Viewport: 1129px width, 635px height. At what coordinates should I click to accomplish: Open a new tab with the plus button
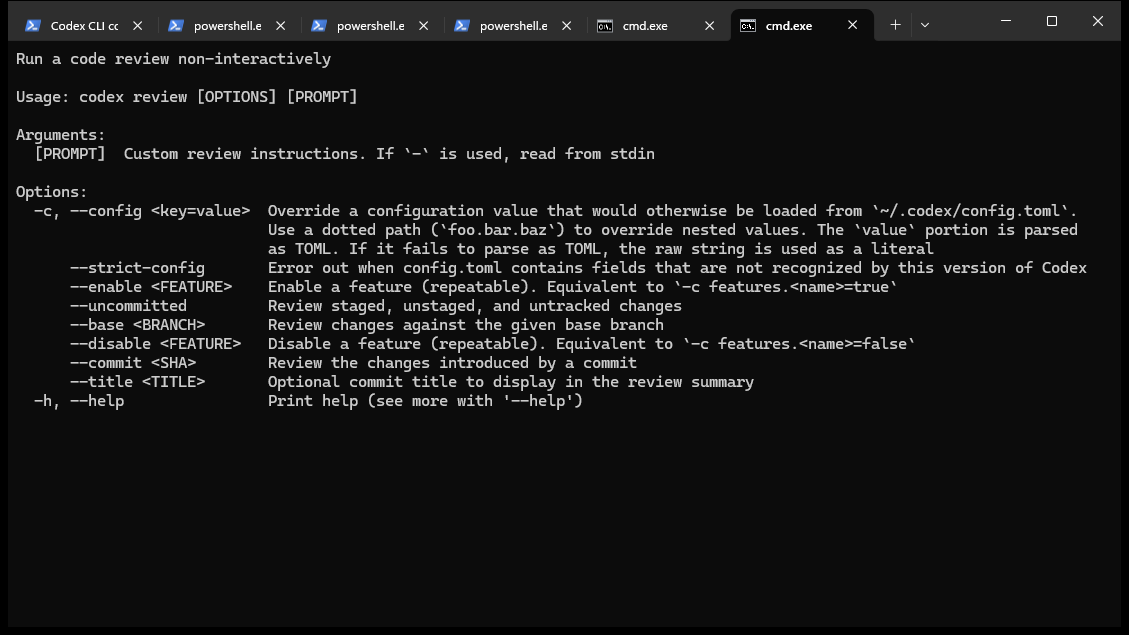(895, 25)
